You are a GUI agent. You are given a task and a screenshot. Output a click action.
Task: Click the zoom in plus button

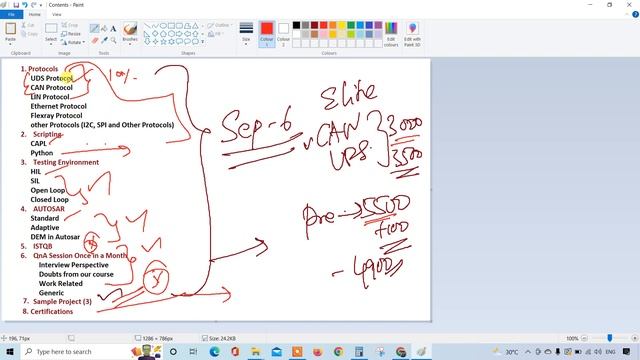[x=634, y=338]
